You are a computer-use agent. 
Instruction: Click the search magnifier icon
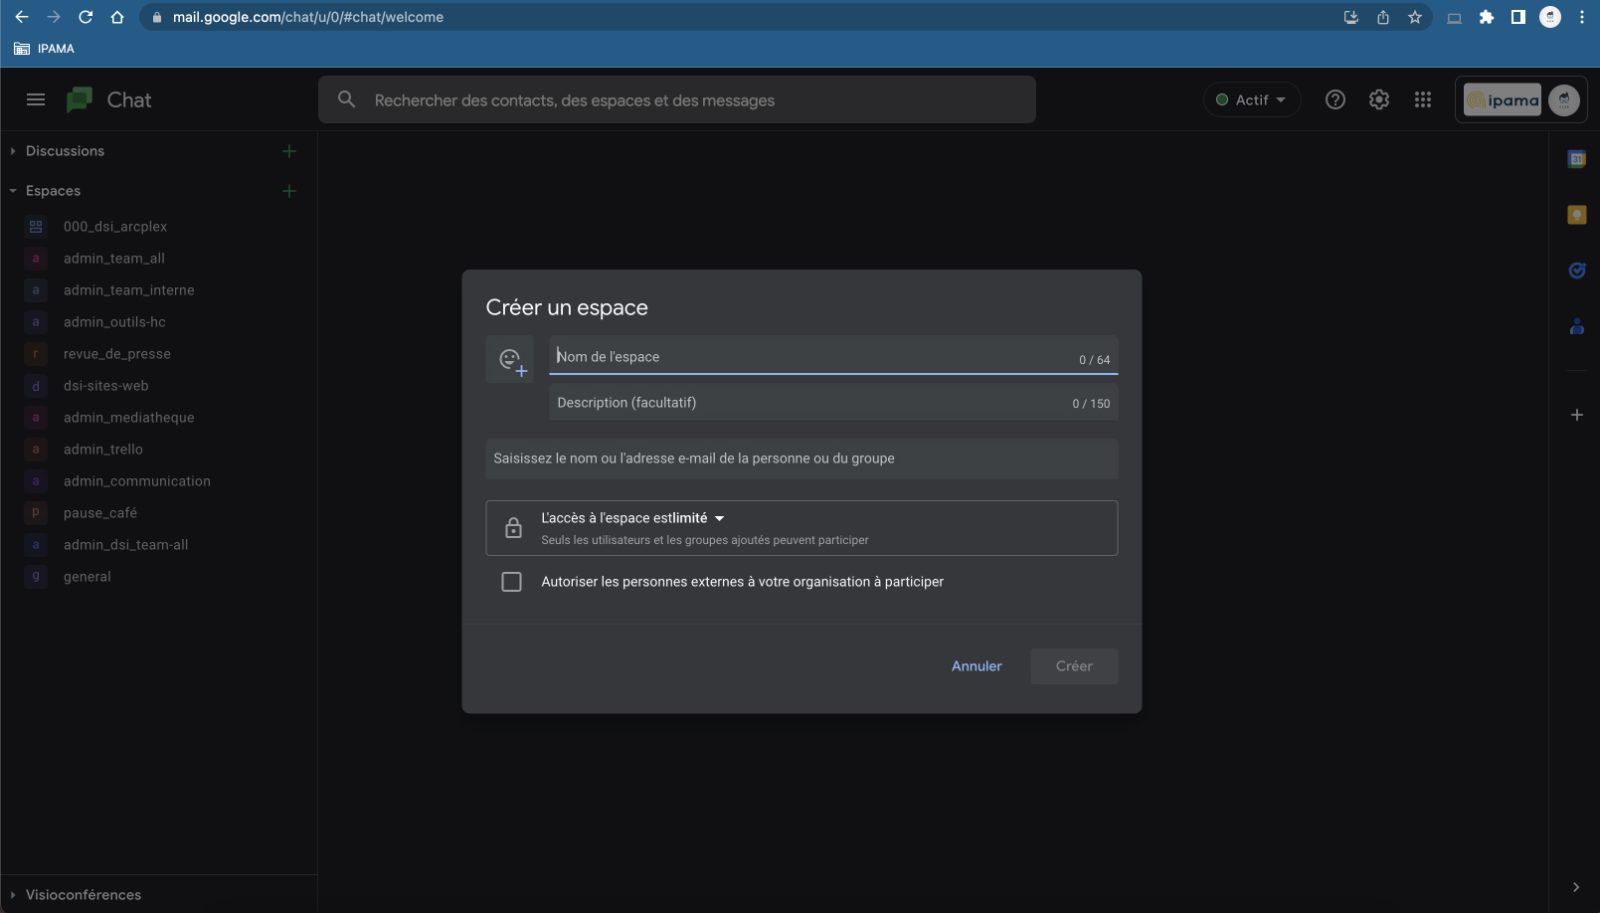pos(346,99)
